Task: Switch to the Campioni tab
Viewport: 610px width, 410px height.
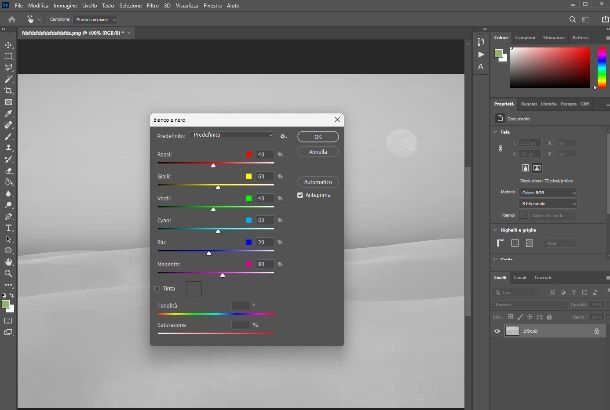Action: pos(525,38)
